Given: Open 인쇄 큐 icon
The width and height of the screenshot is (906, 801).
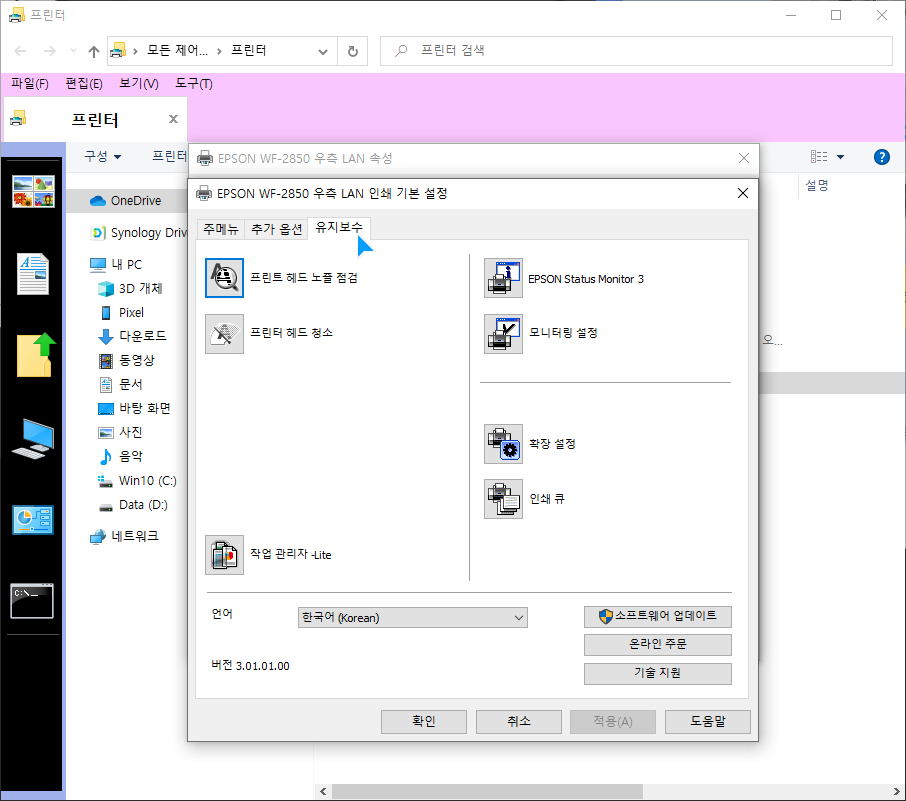Looking at the screenshot, I should pos(503,499).
